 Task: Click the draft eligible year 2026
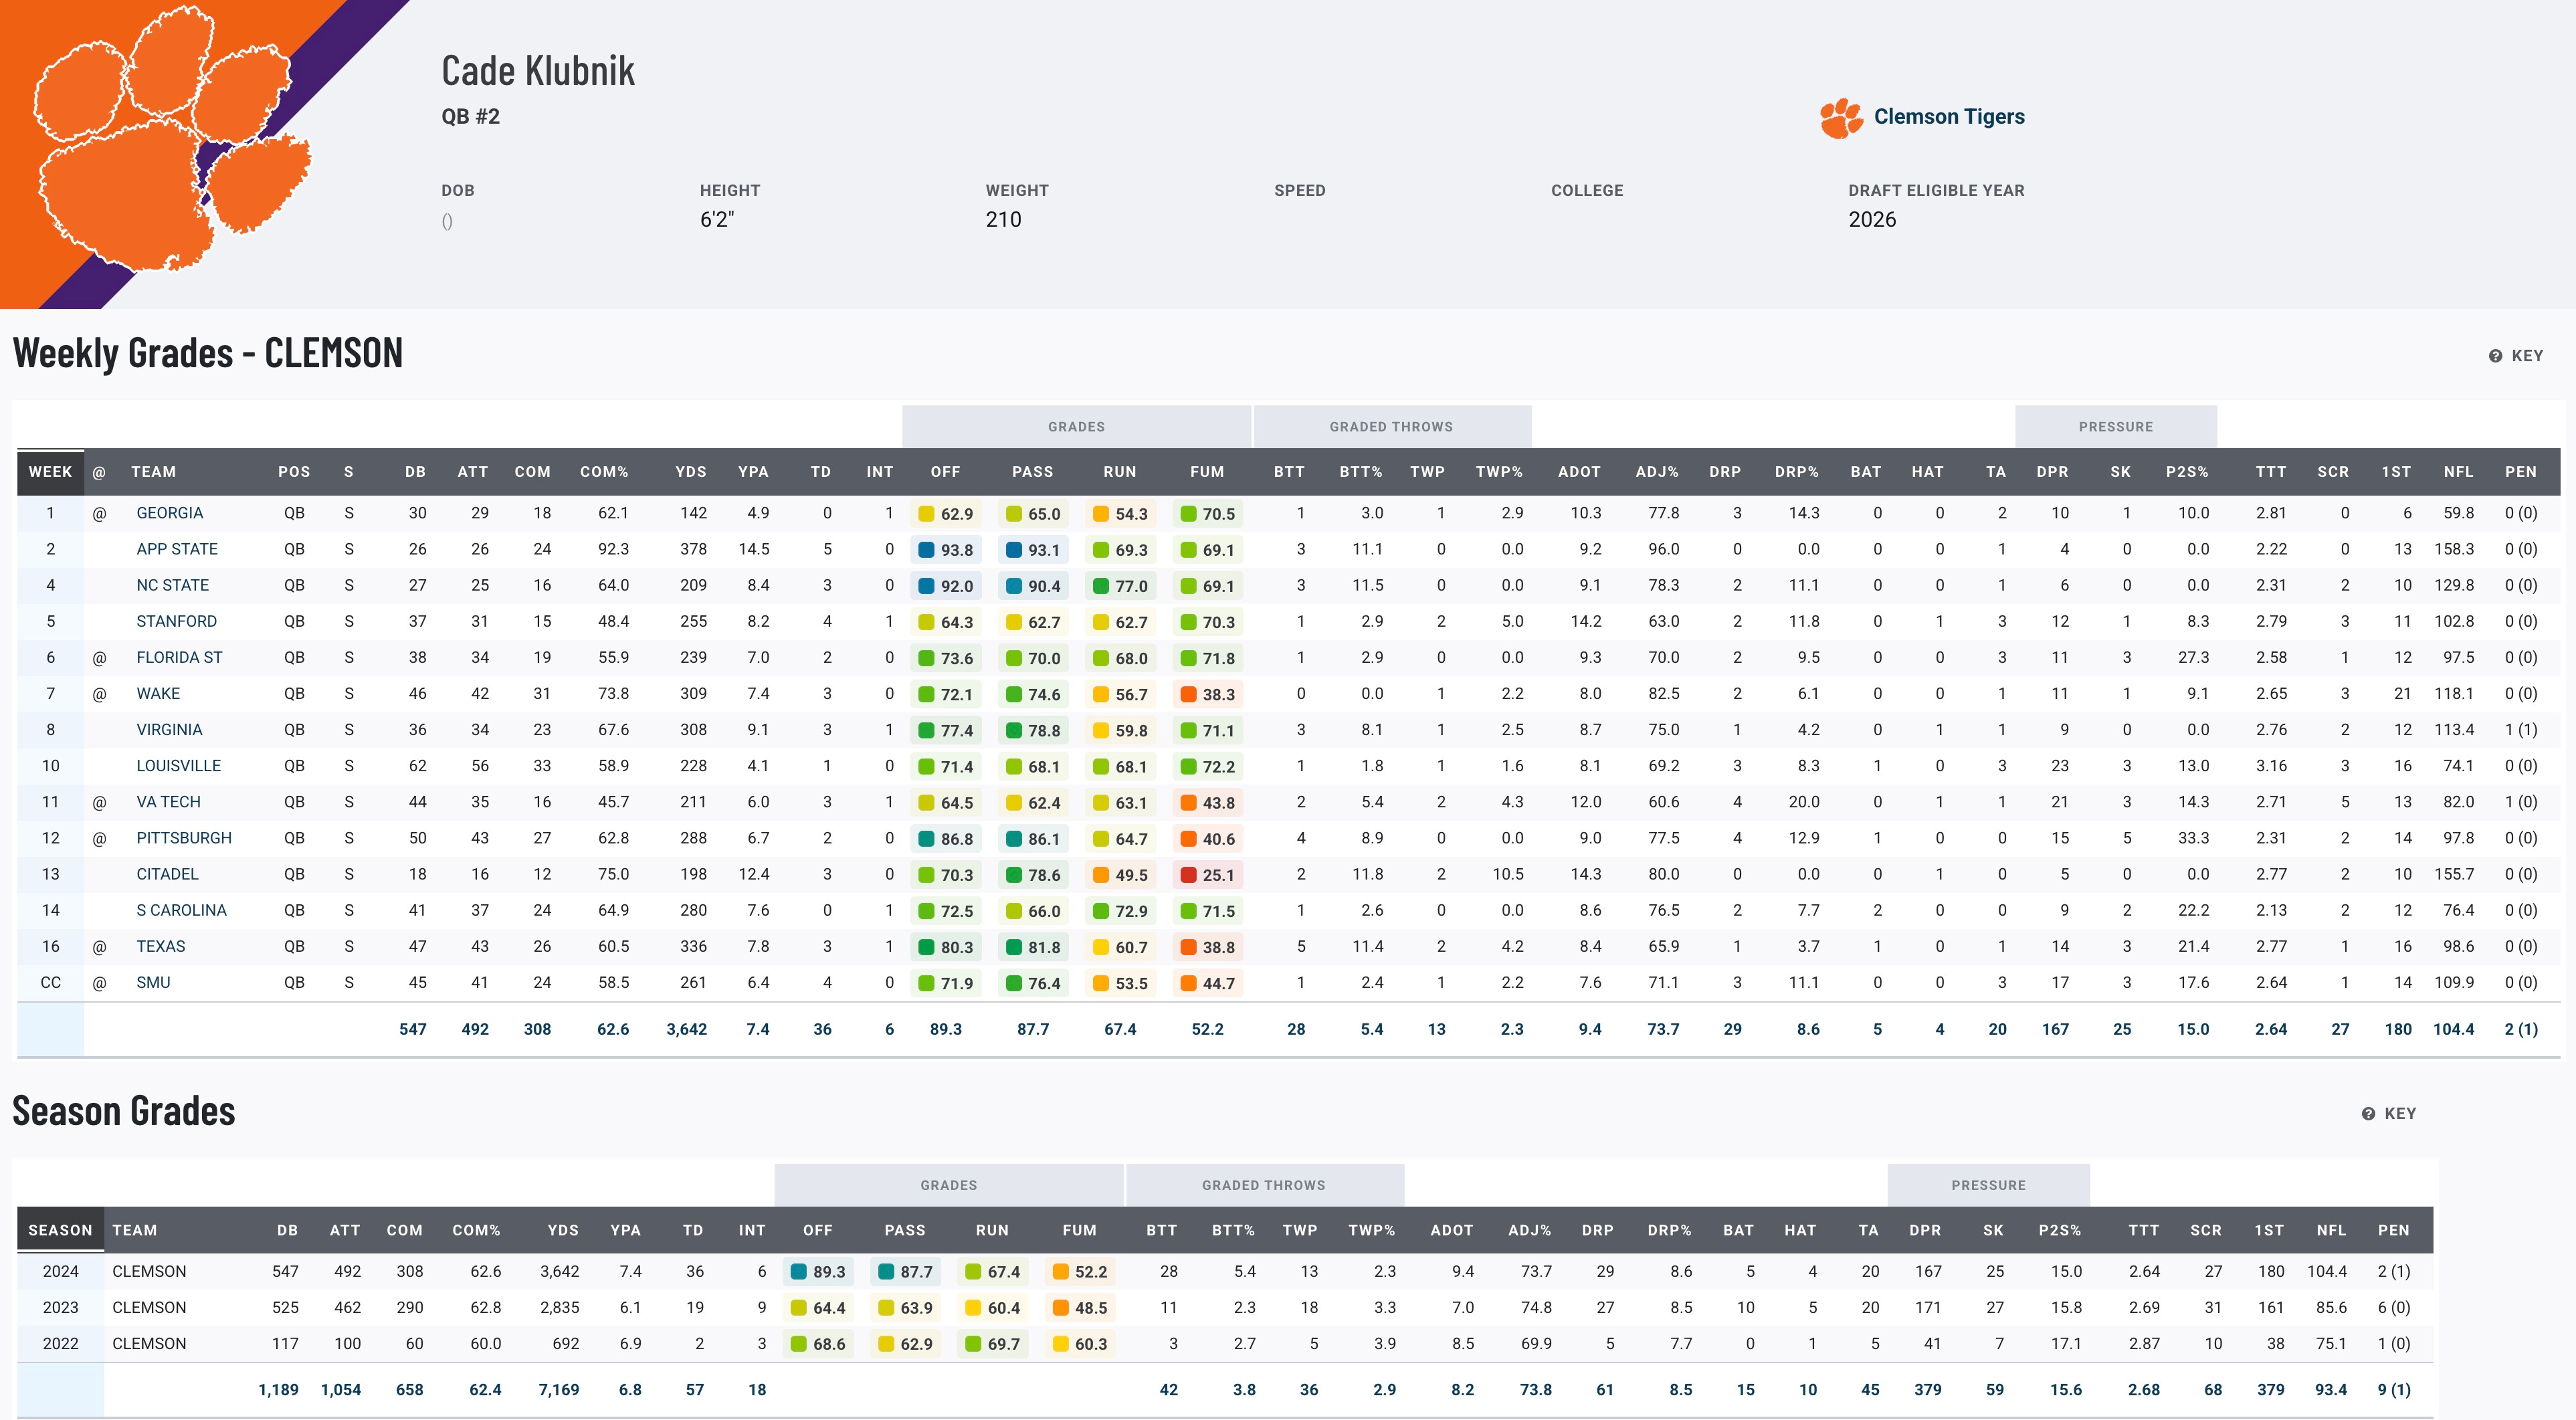1872,219
